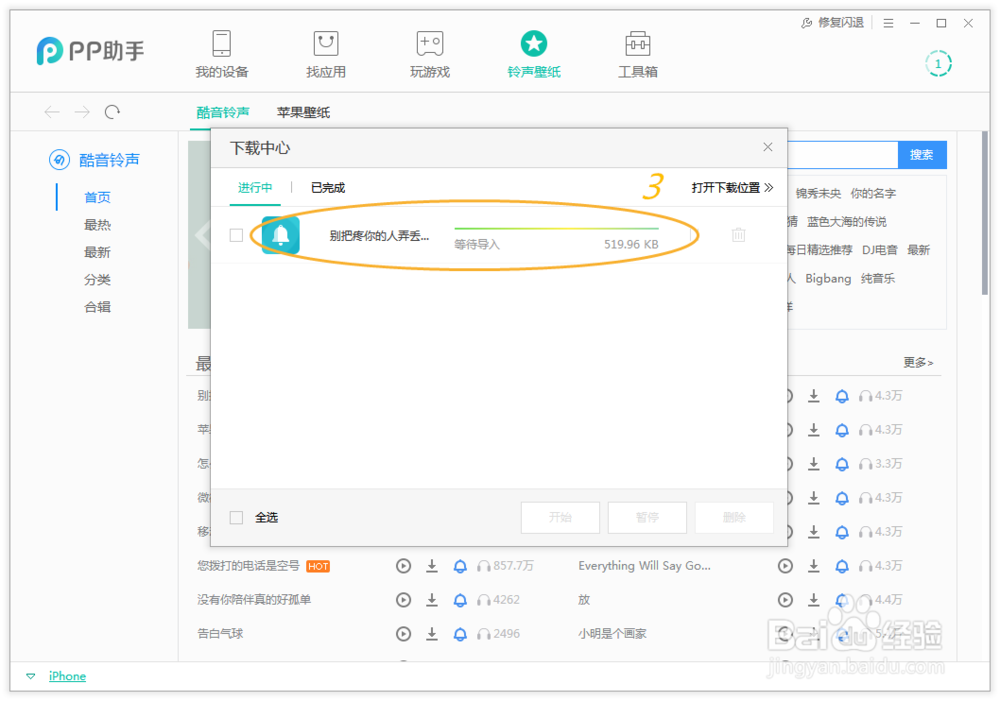
Task: Click the main page vertical scrollbar
Action: 985,214
